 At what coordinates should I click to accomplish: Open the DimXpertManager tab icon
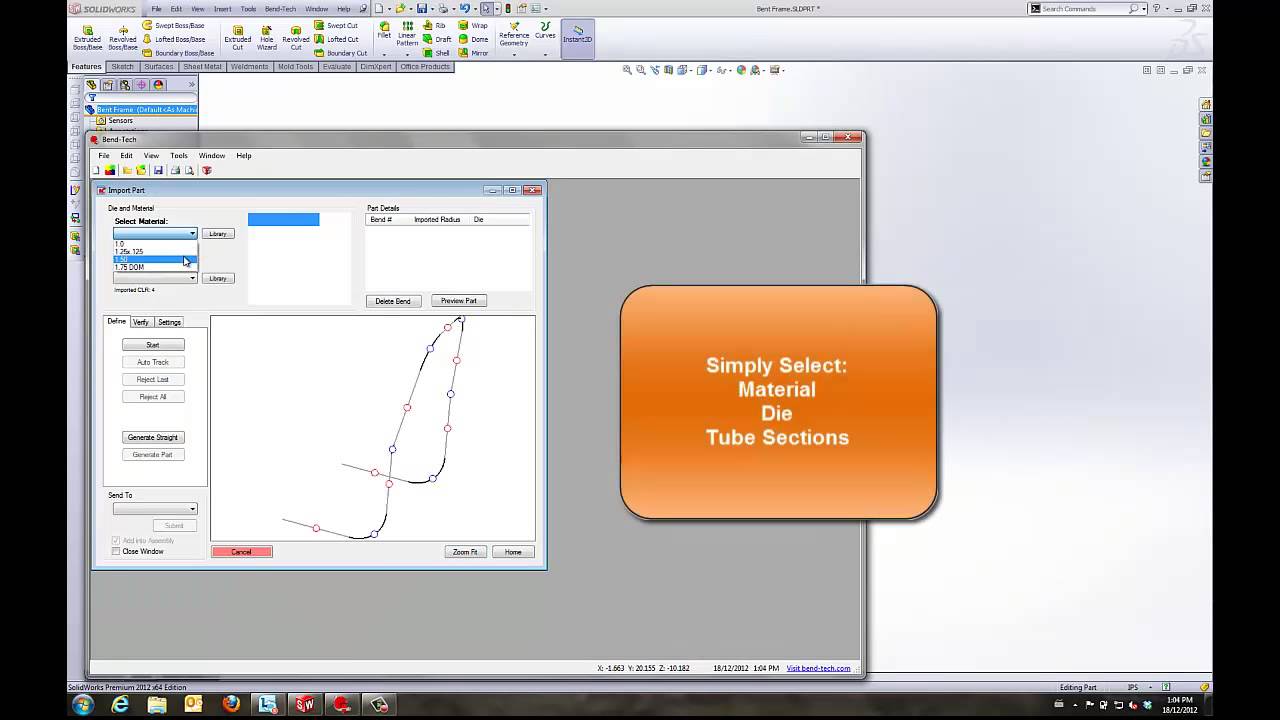141,85
